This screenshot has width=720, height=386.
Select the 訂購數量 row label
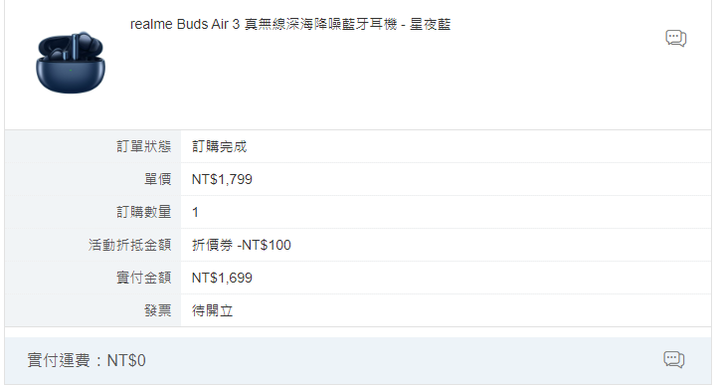[144, 212]
